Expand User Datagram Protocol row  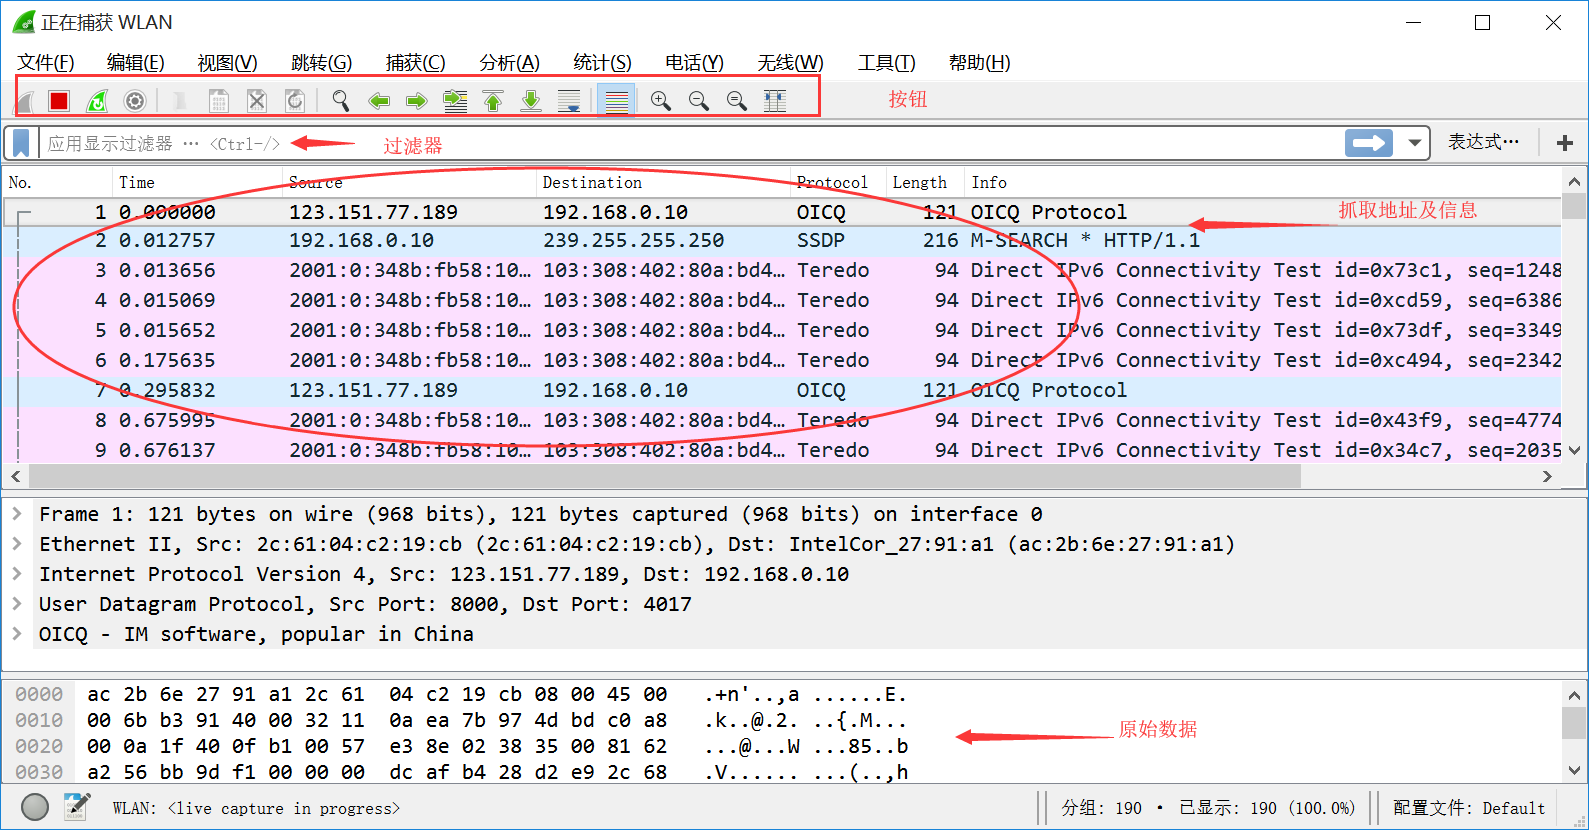(17, 604)
